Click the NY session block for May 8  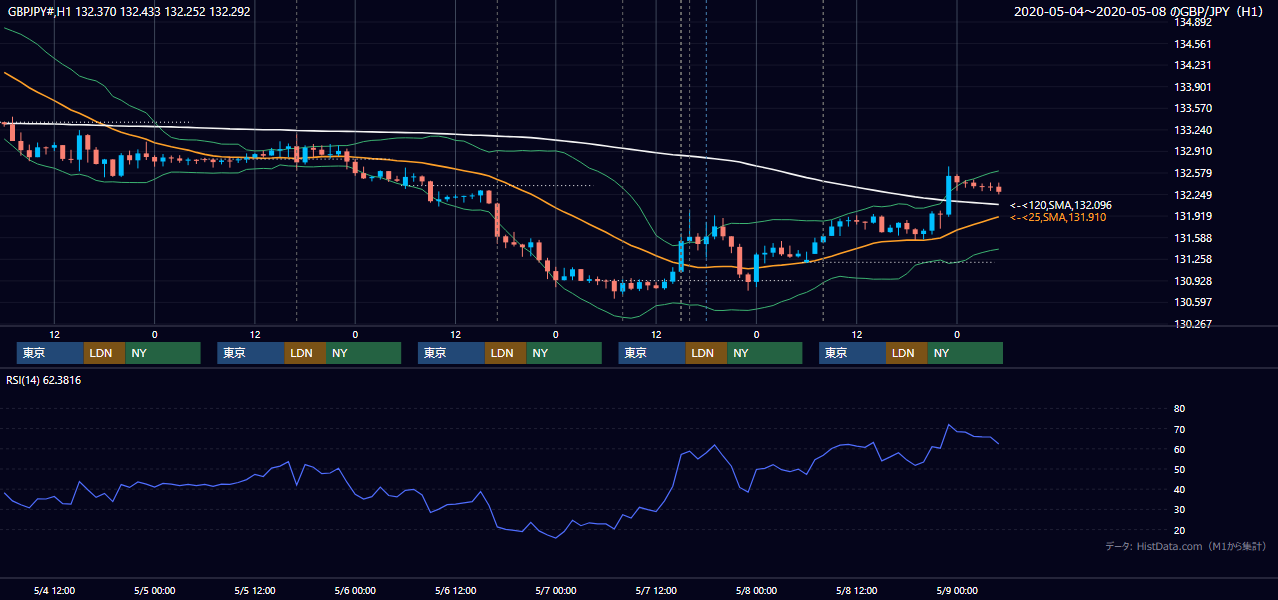coord(964,353)
